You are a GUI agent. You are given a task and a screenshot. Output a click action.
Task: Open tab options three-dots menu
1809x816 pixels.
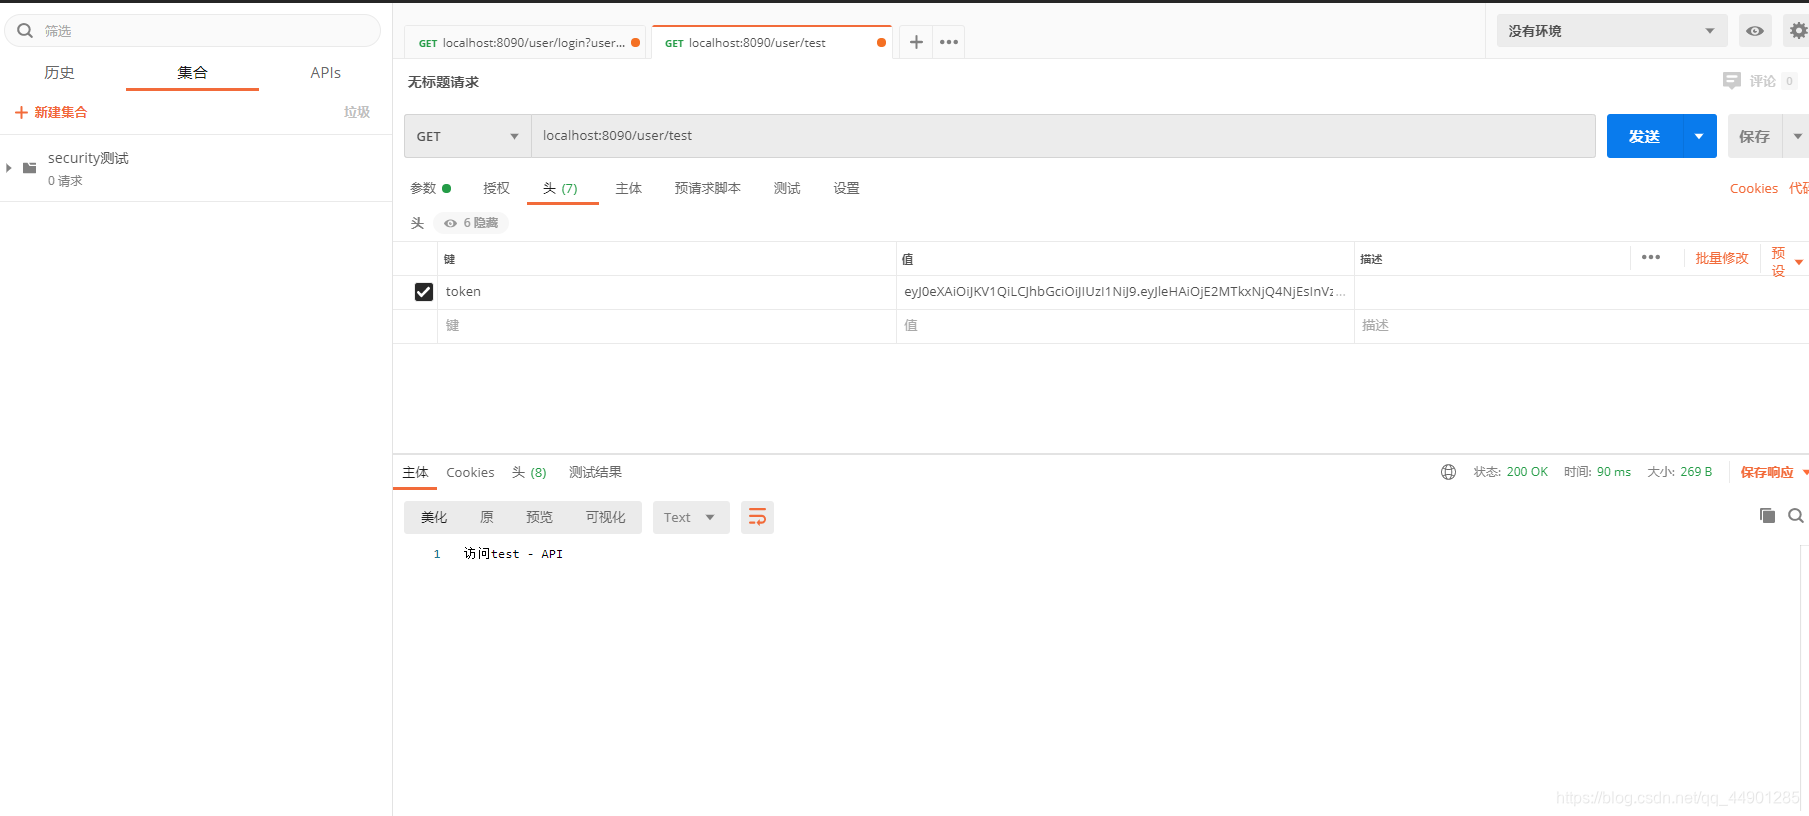click(949, 42)
